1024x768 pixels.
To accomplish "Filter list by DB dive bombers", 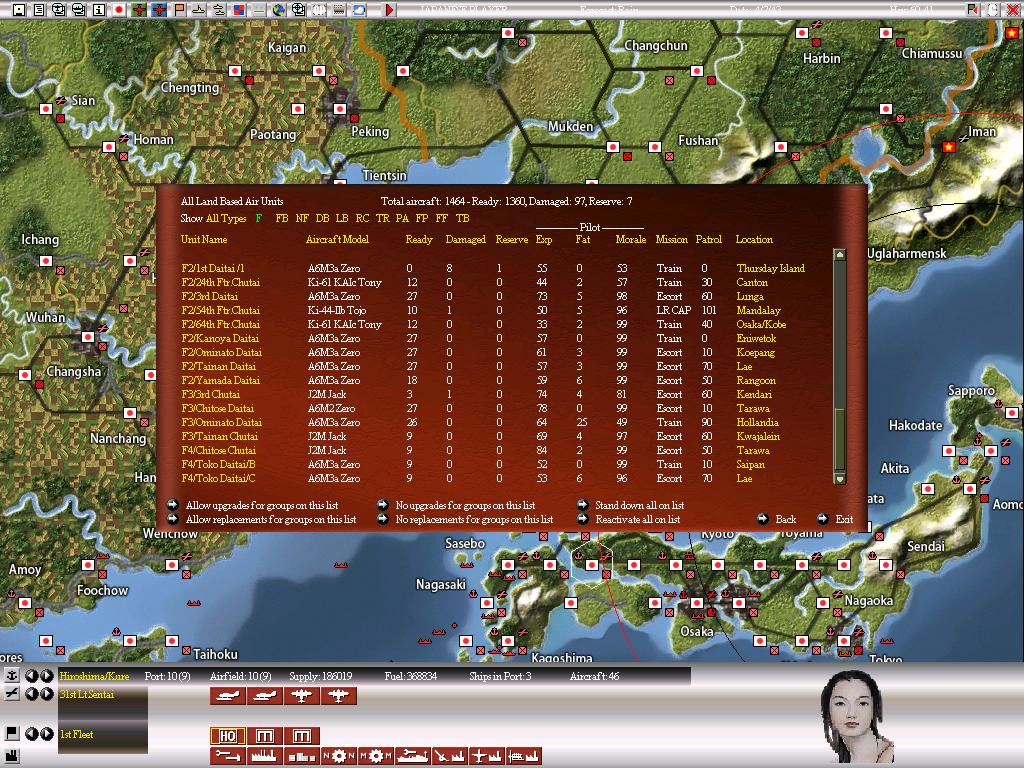I will (x=322, y=218).
